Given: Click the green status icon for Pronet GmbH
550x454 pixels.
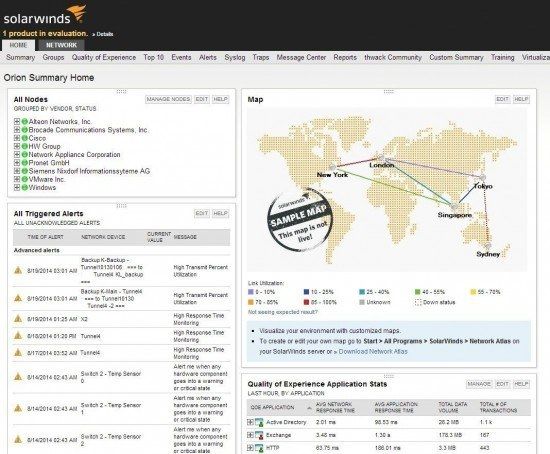Looking at the screenshot, I should pyautogui.click(x=25, y=163).
